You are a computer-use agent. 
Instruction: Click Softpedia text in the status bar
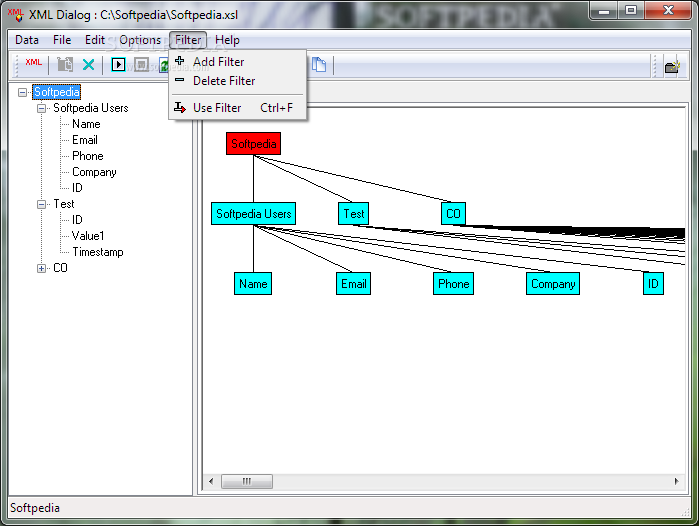pyautogui.click(x=35, y=508)
